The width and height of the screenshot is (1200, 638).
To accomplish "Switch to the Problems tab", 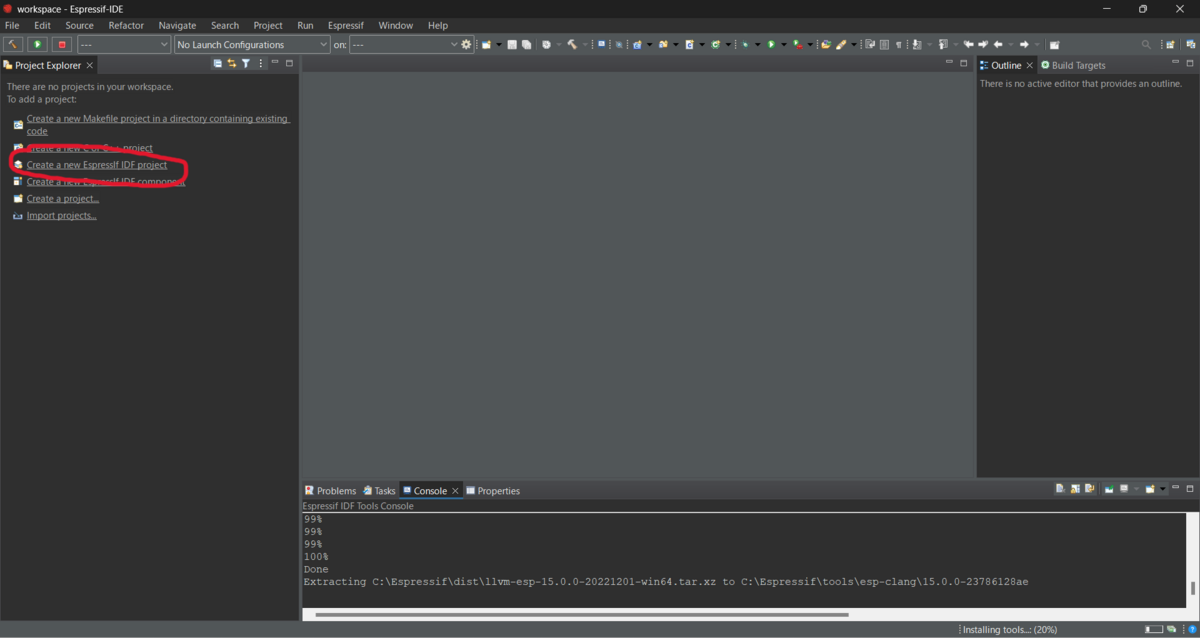I will (331, 490).
